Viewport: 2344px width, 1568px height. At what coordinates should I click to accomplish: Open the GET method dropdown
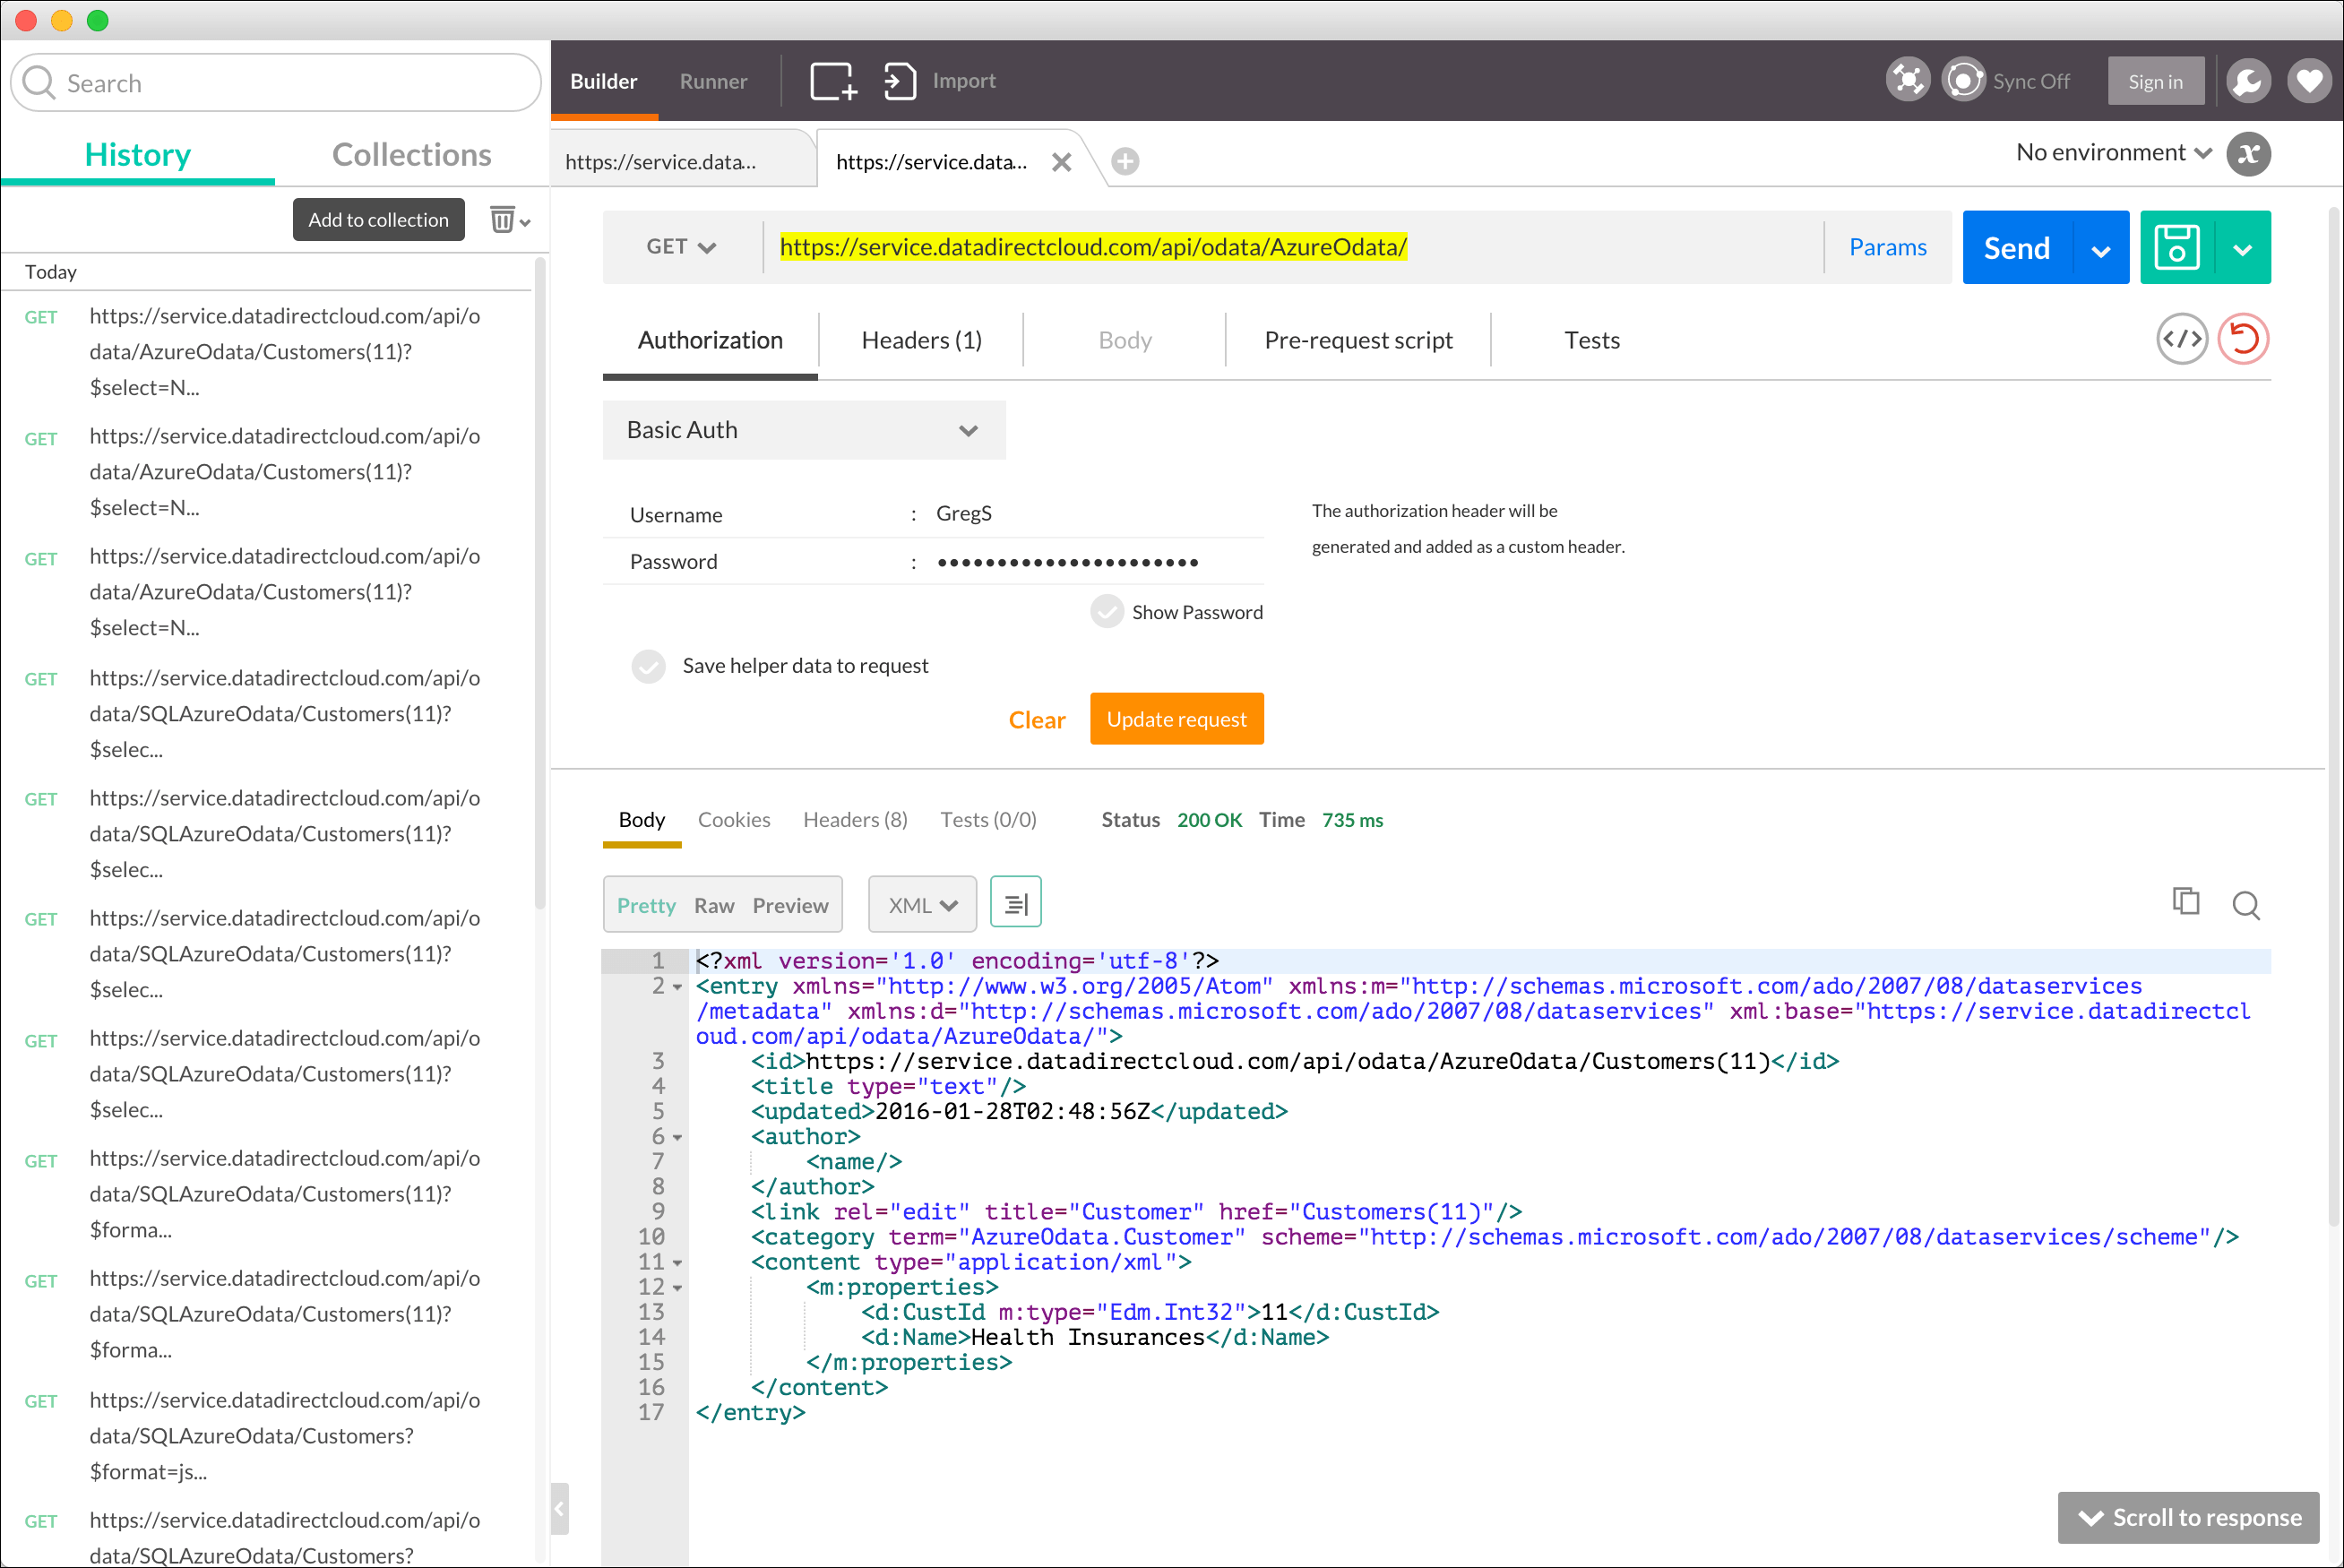[681, 247]
